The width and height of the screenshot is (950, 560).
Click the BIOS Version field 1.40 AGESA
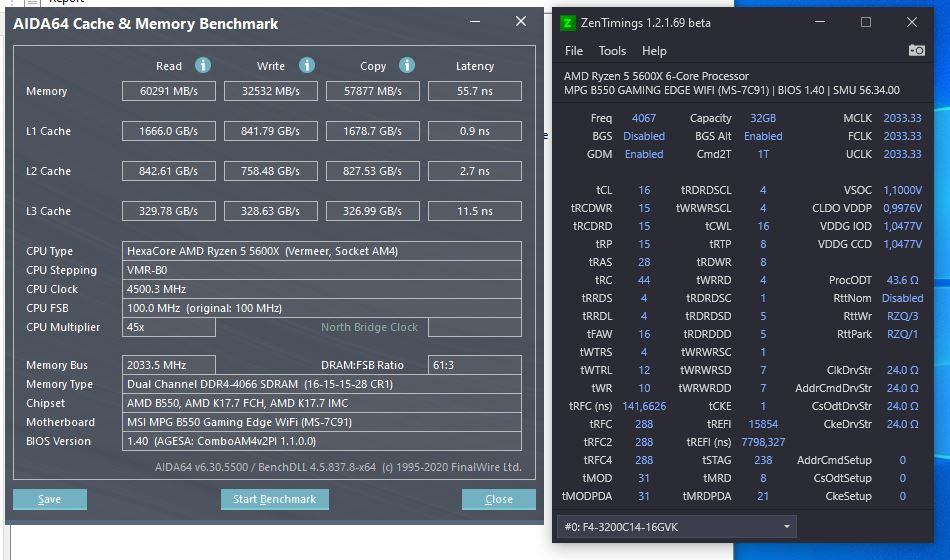pyautogui.click(x=322, y=441)
